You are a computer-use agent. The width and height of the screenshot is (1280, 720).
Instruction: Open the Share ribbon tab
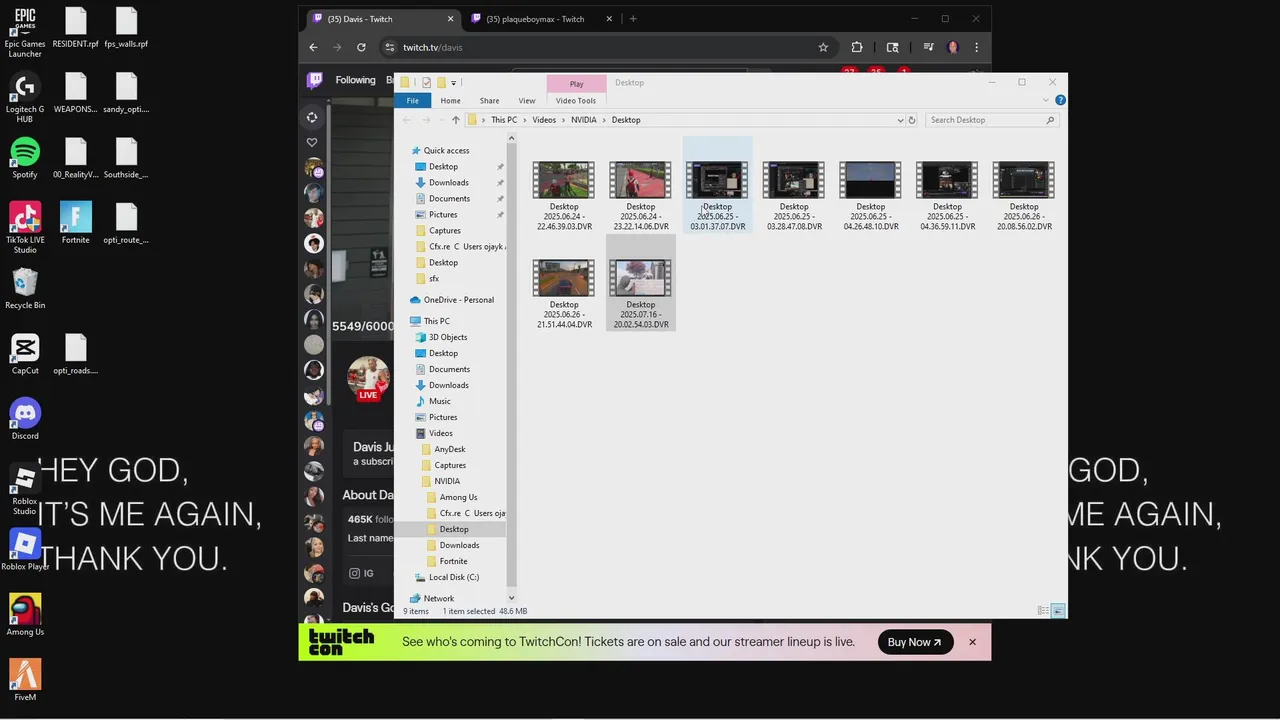coord(489,101)
